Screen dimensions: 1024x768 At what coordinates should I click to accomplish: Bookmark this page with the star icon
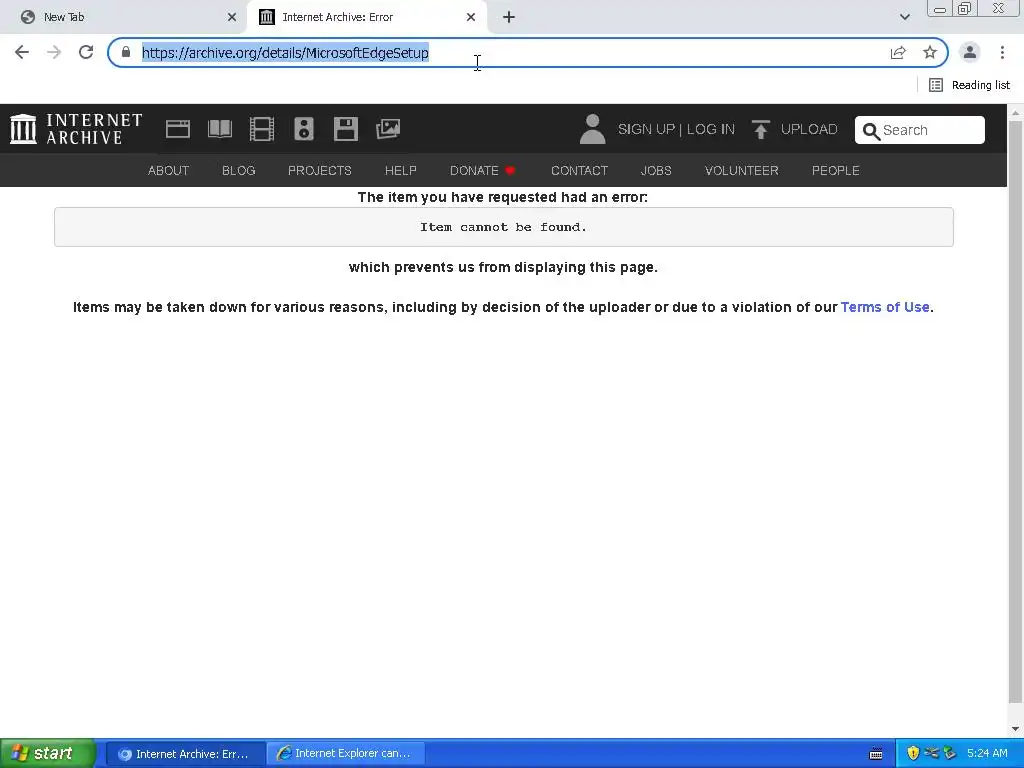(x=930, y=52)
